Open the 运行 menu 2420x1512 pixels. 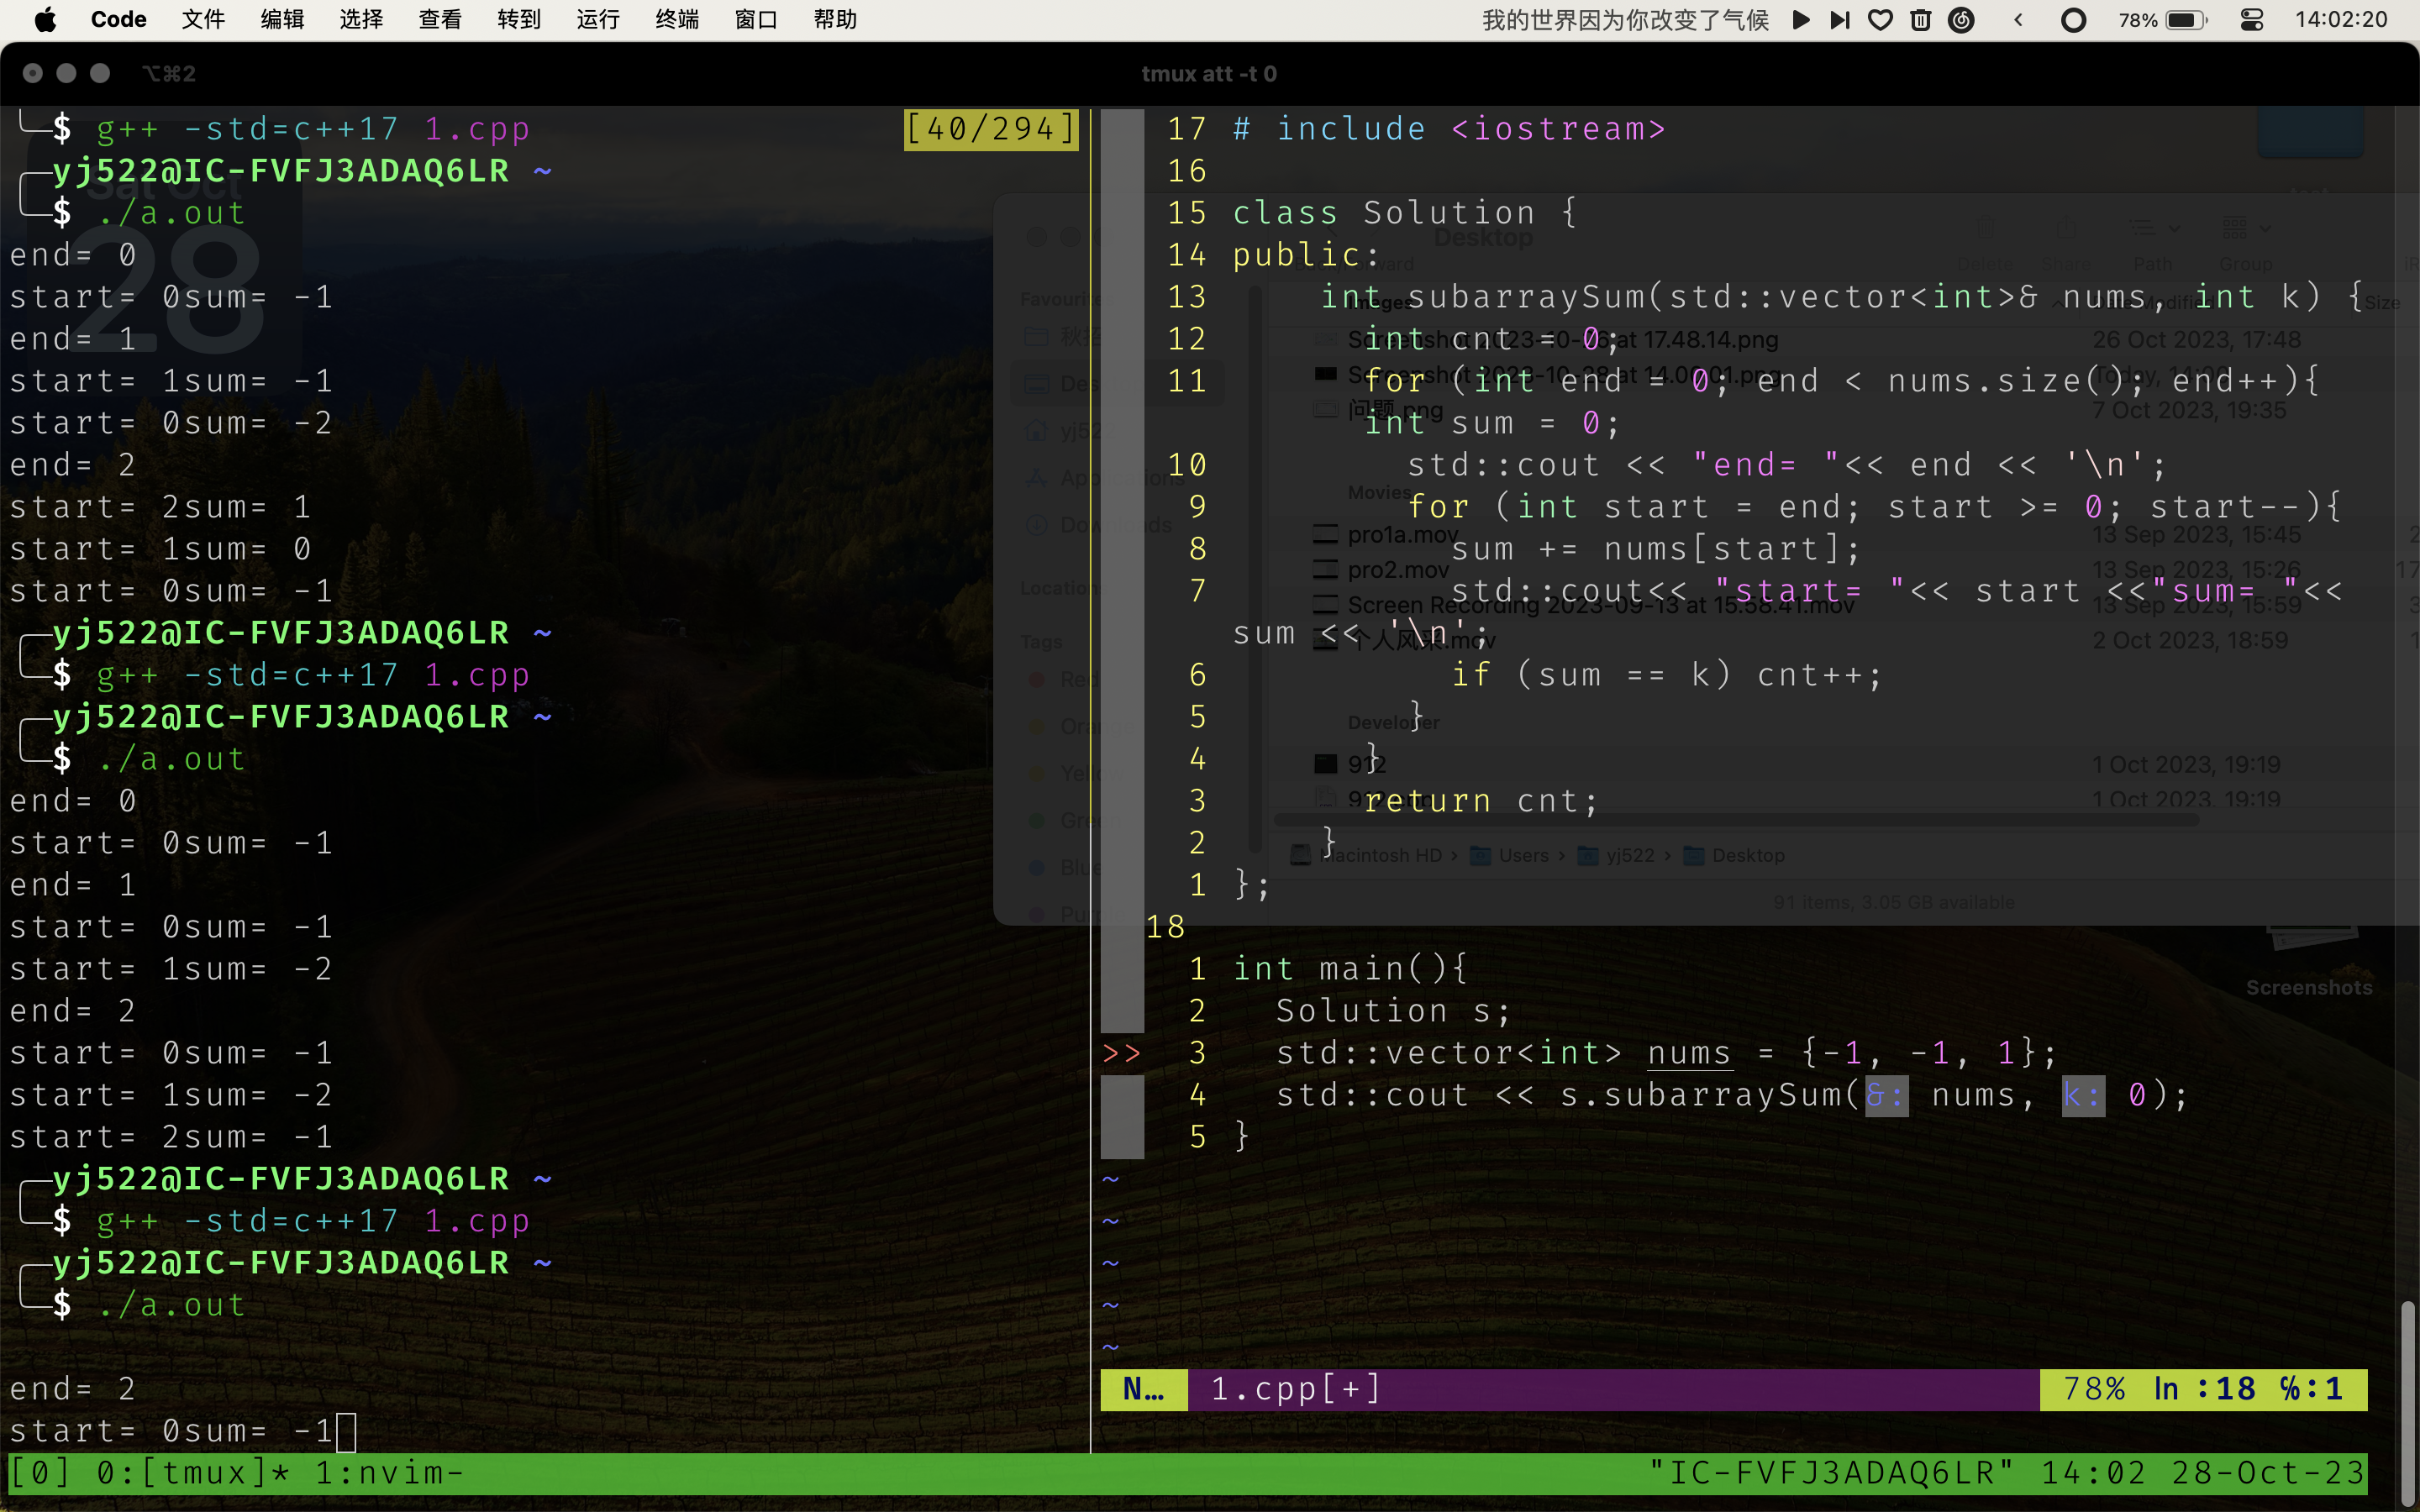point(598,20)
